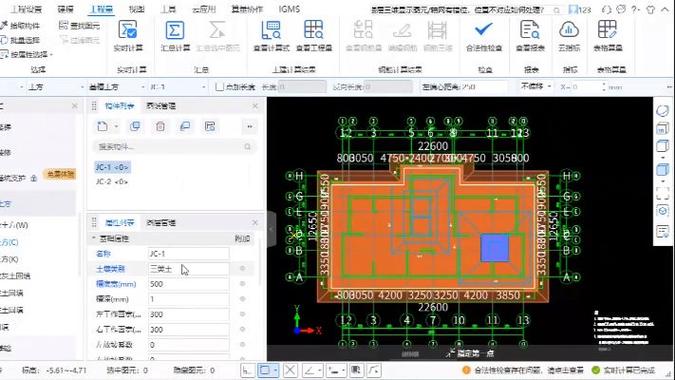The height and width of the screenshot is (380, 675).
Task: Click 查找图元 find tool
Action: (x=79, y=26)
